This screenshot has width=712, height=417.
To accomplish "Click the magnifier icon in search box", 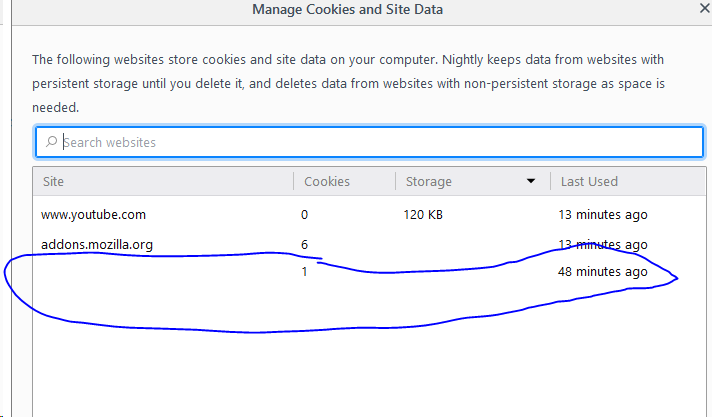I will pos(51,142).
